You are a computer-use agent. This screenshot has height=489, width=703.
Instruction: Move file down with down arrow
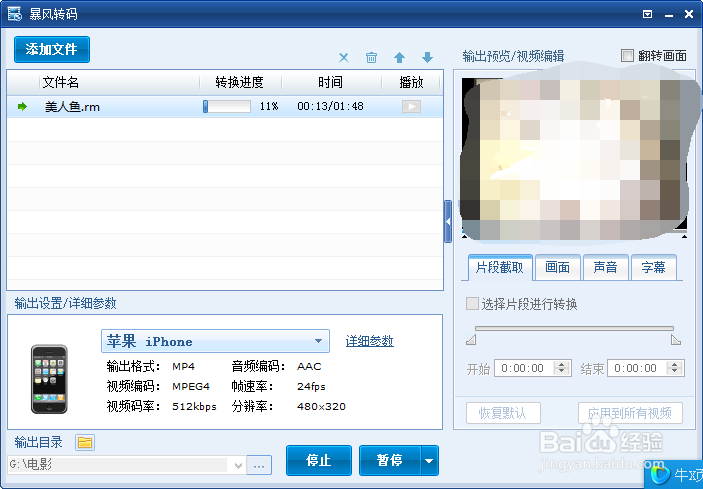tap(427, 57)
